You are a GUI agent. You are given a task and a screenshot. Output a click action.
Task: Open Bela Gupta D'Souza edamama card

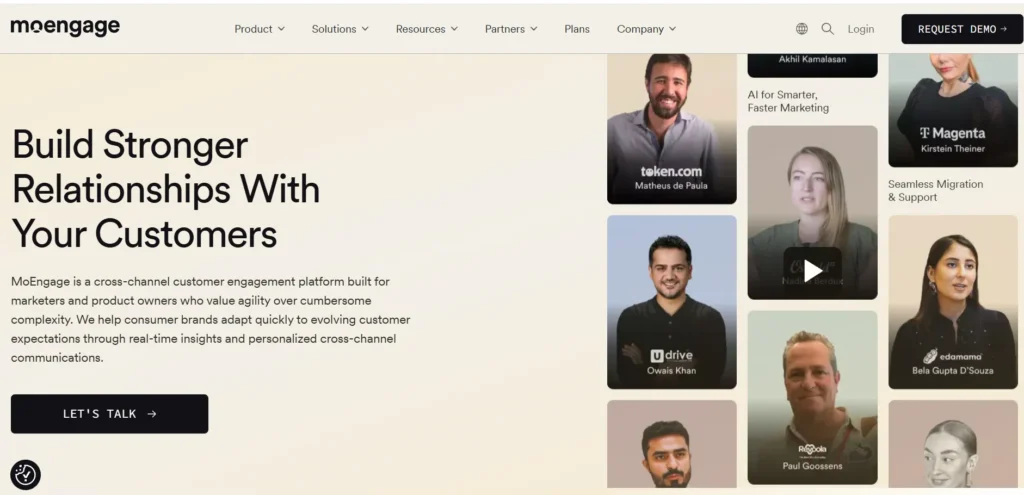[953, 302]
